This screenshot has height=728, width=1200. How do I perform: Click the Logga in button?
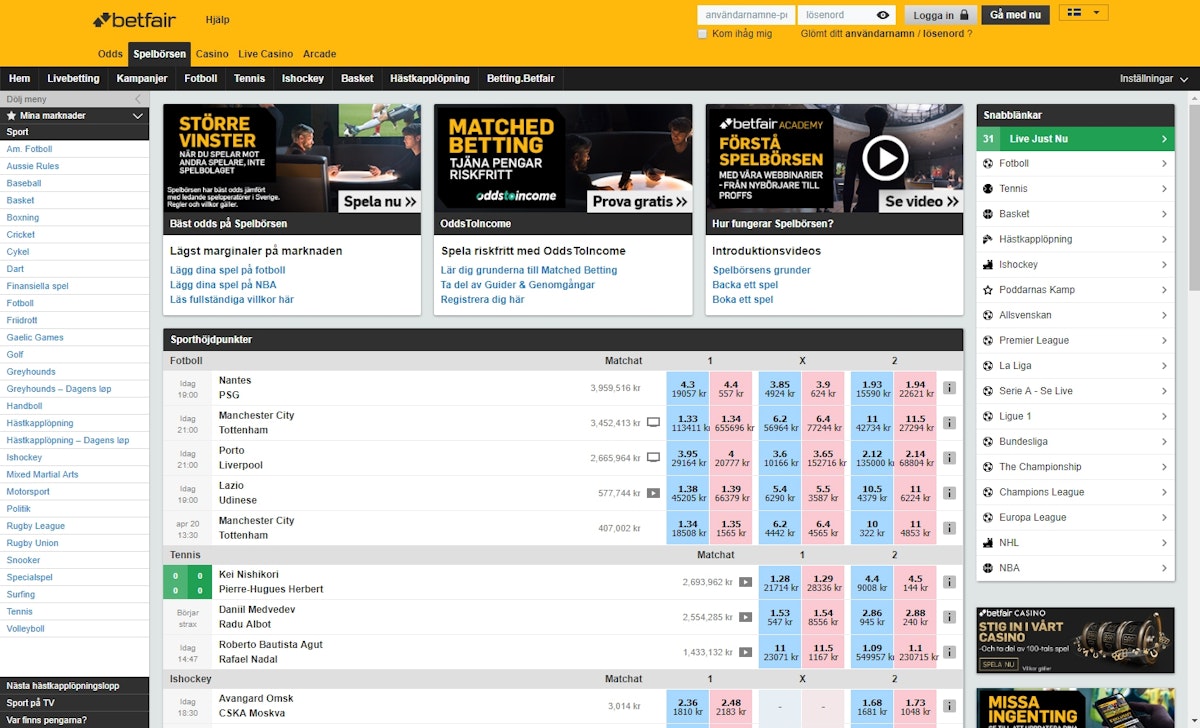(x=940, y=15)
